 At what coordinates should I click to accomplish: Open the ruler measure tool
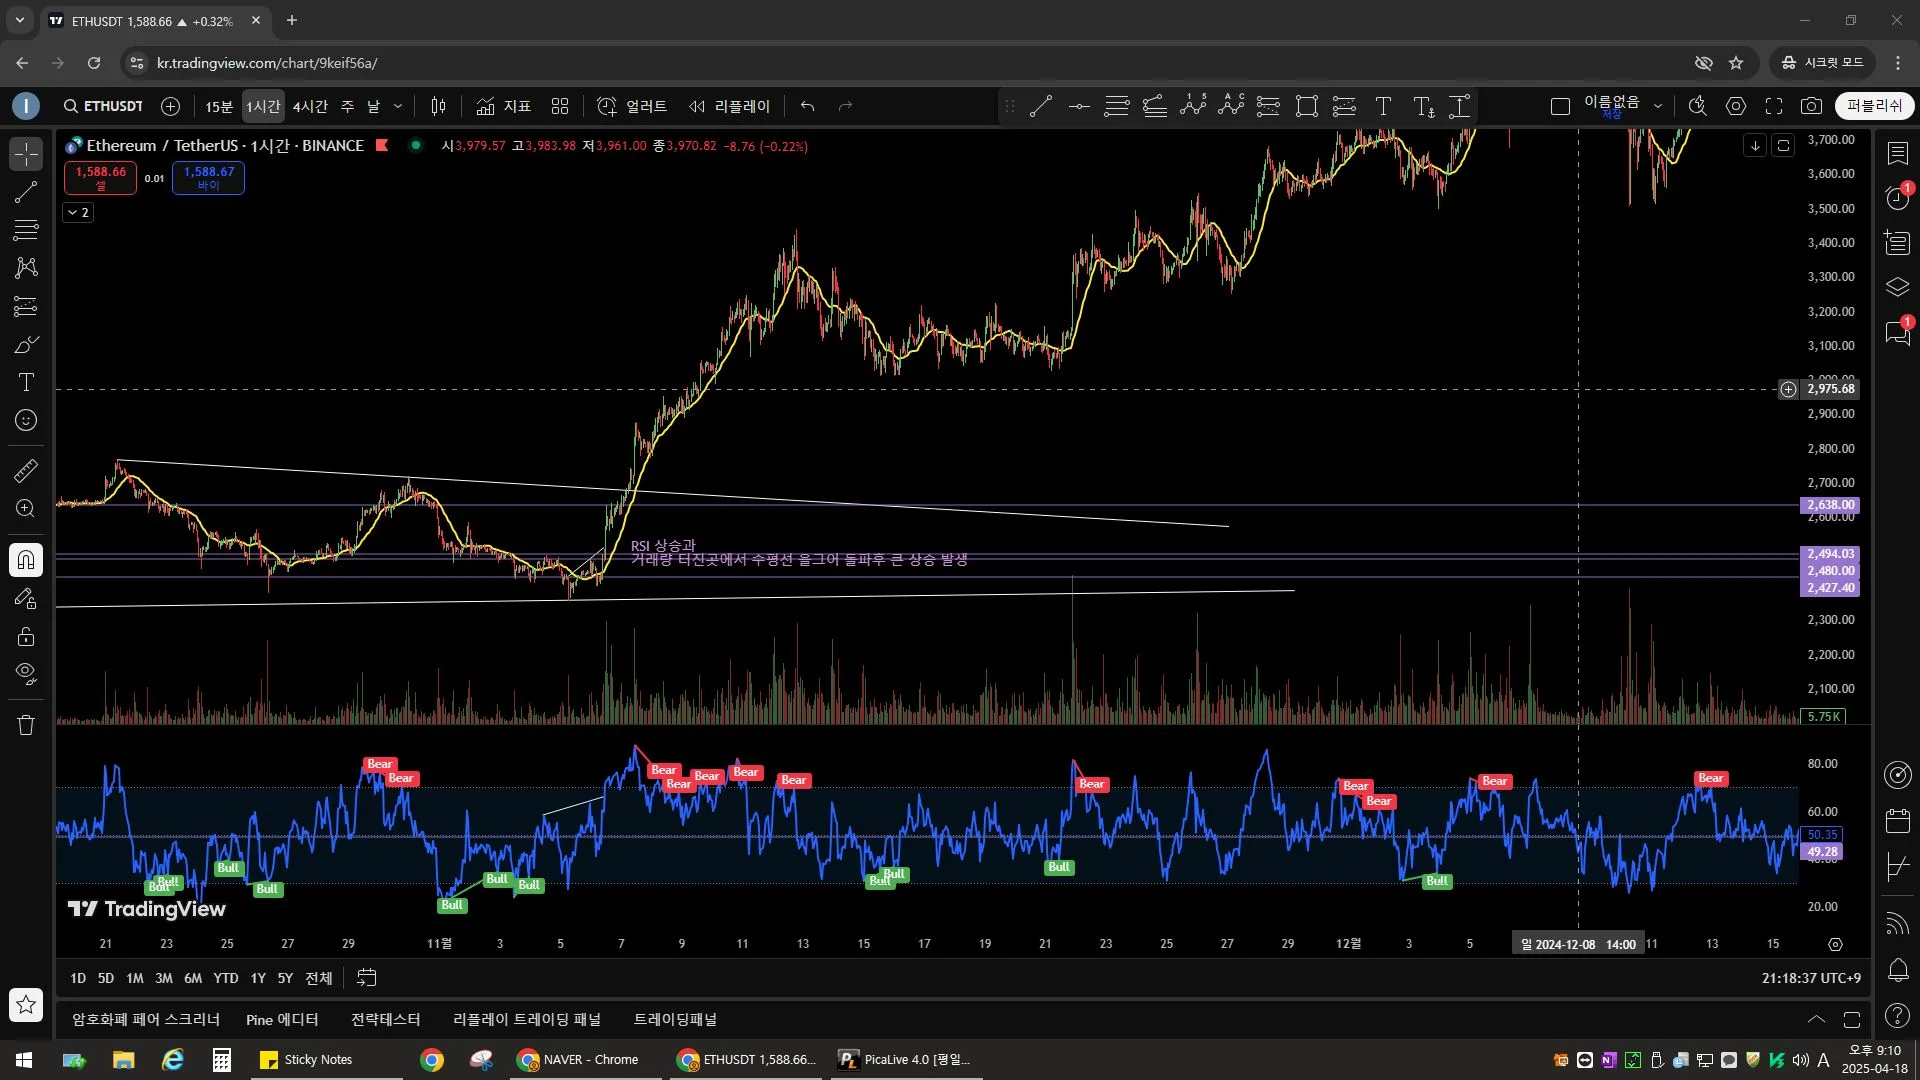click(26, 470)
